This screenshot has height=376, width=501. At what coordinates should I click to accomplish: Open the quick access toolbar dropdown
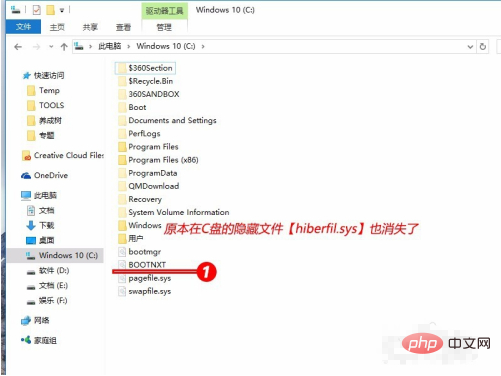(x=62, y=10)
